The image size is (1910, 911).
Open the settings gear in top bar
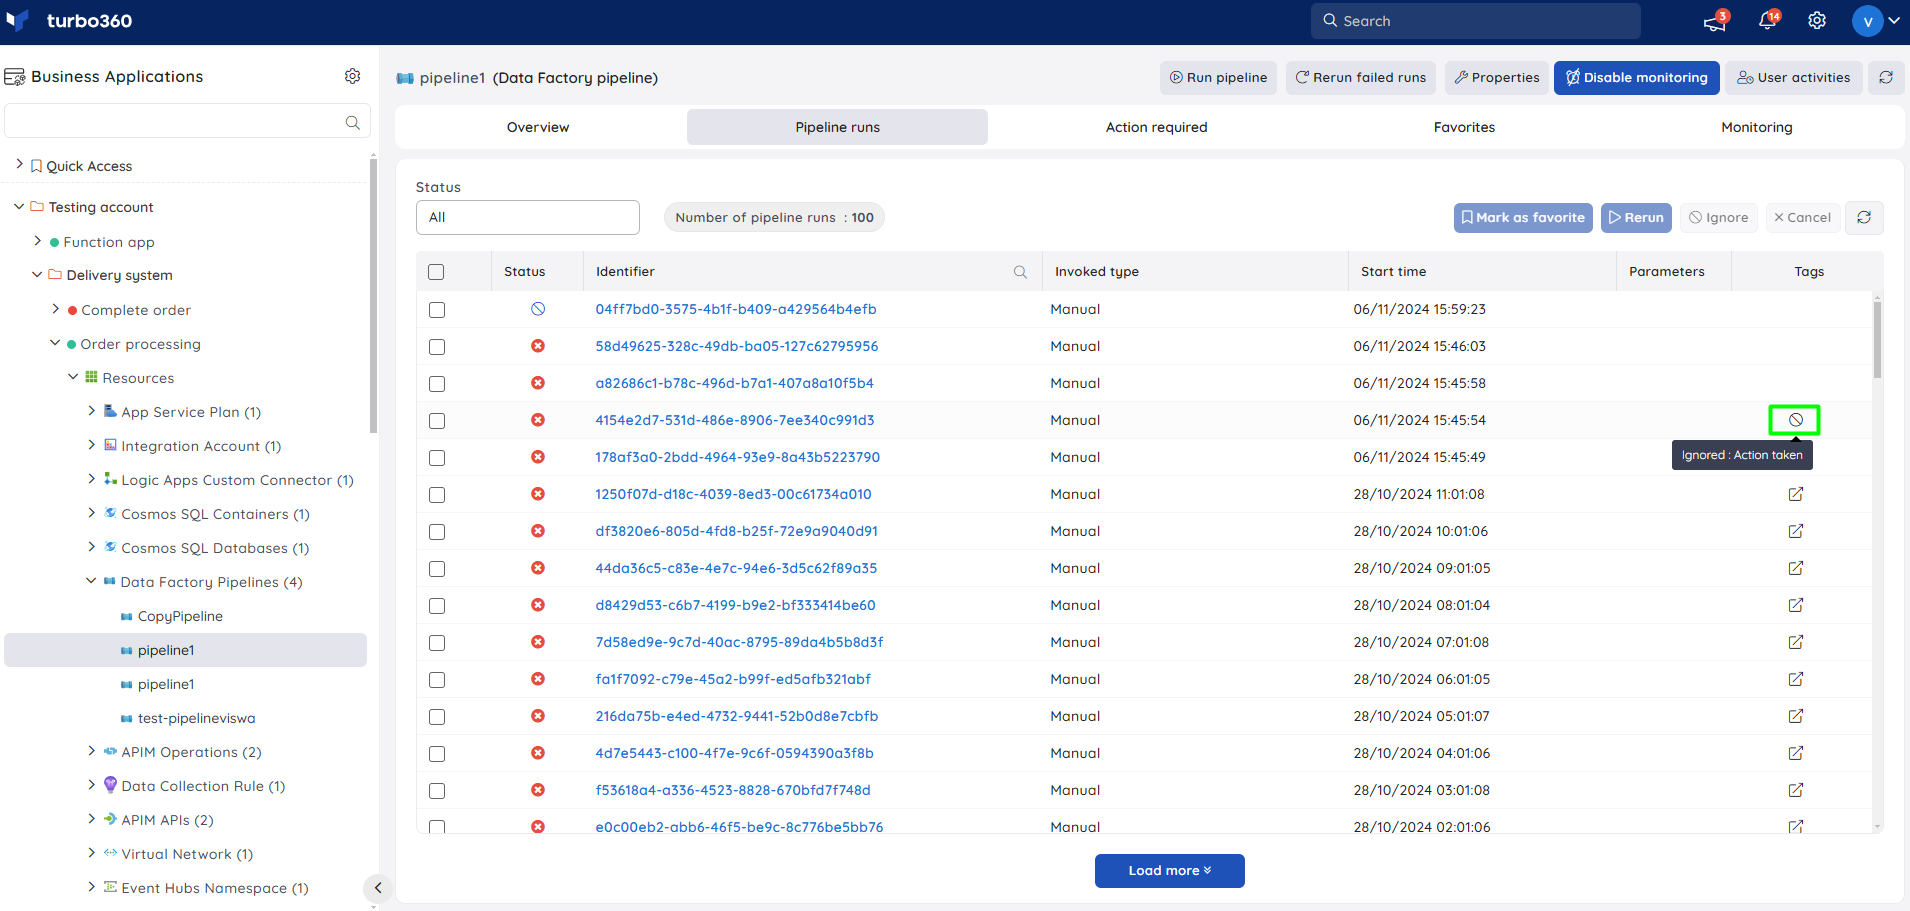coord(1817,21)
